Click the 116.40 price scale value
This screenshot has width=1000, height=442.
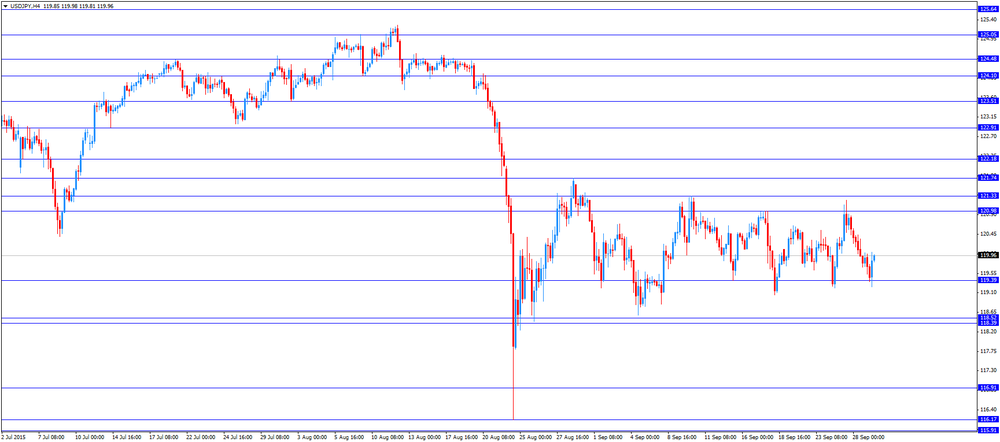987,409
